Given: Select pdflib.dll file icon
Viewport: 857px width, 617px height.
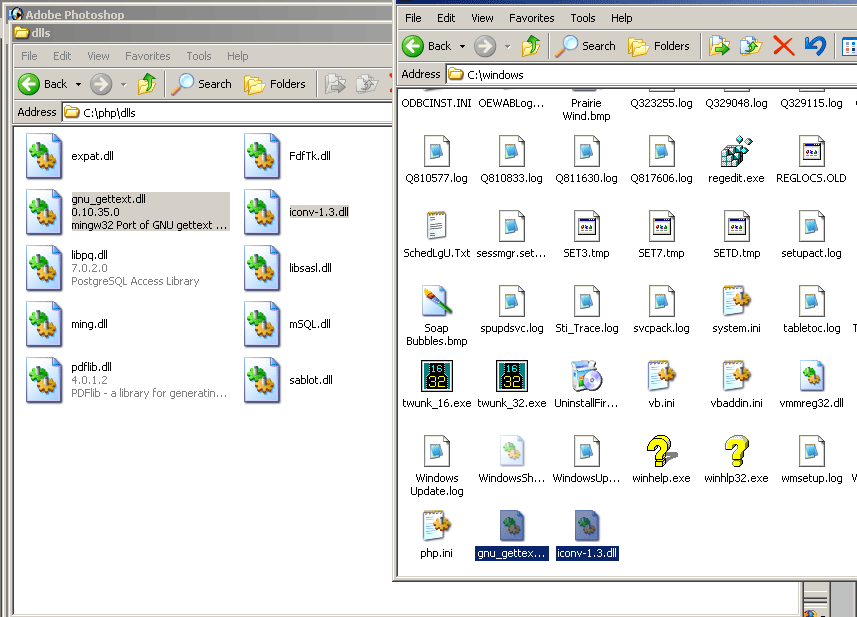Looking at the screenshot, I should tap(44, 380).
